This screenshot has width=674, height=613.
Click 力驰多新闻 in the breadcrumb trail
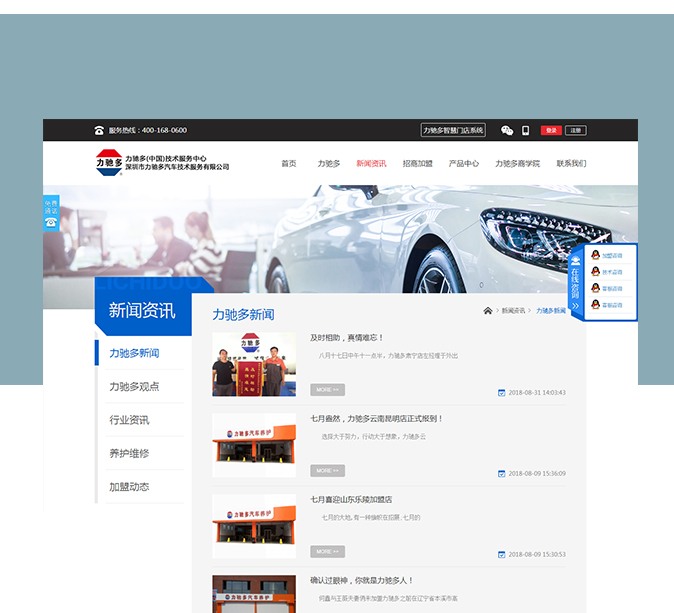click(551, 310)
